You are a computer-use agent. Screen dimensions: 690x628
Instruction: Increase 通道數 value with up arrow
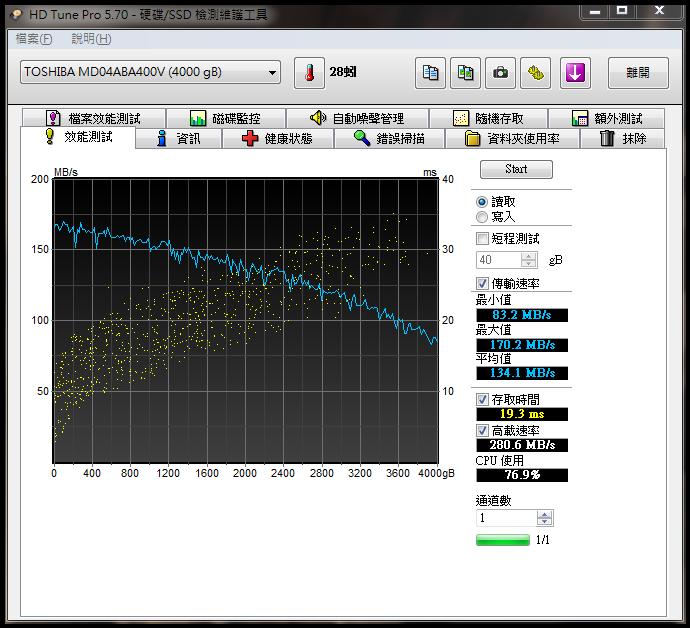coord(544,514)
